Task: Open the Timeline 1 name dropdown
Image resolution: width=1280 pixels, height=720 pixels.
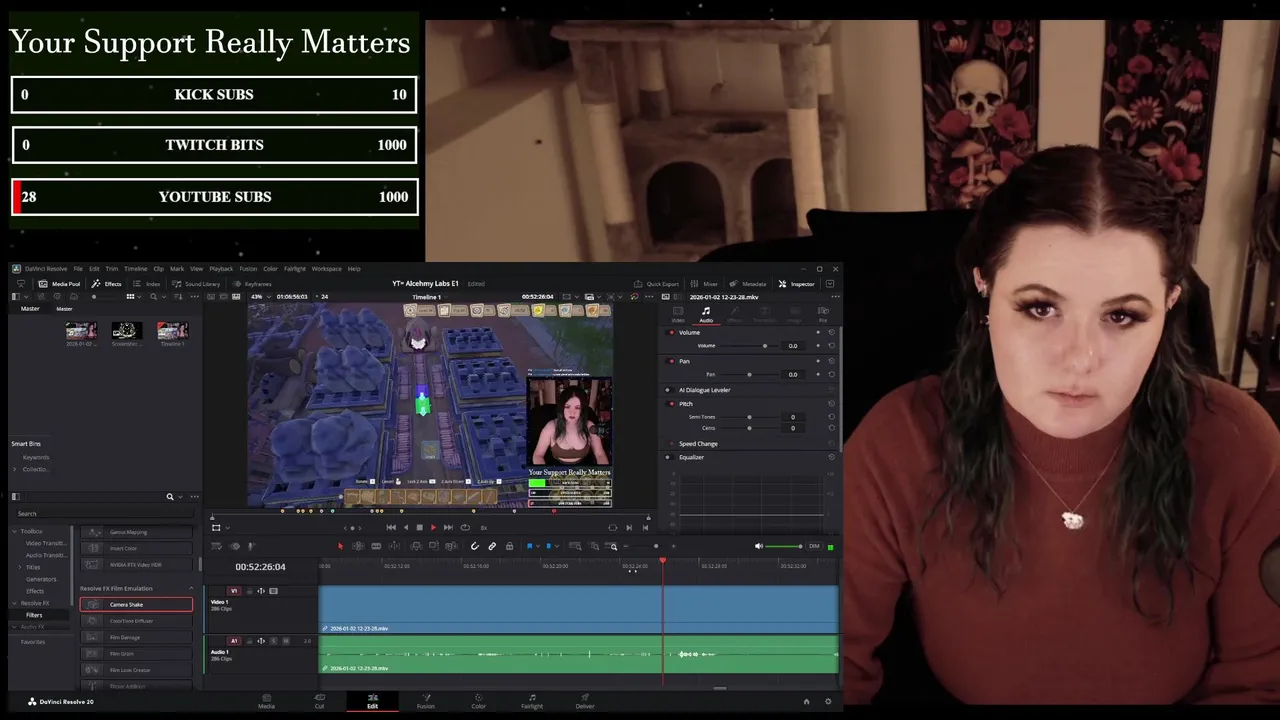Action: pyautogui.click(x=446, y=297)
